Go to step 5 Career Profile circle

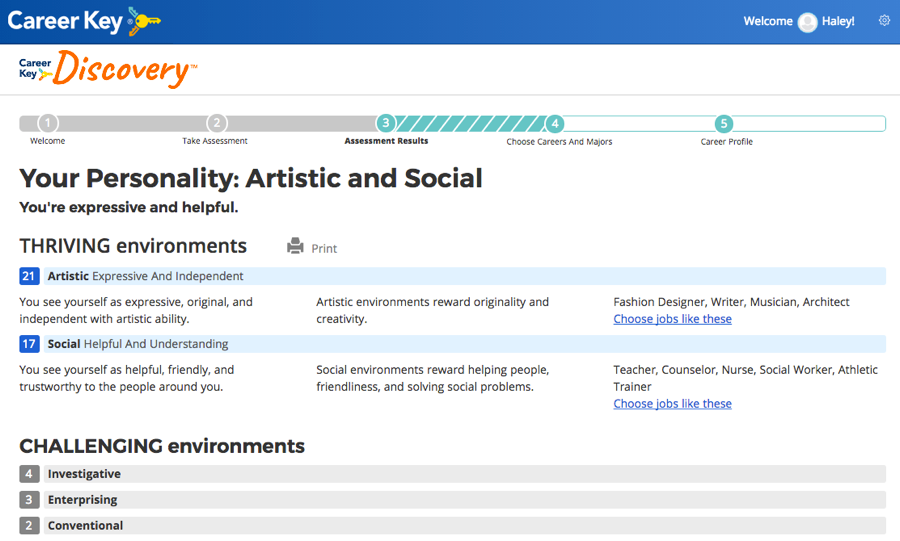coord(723,123)
